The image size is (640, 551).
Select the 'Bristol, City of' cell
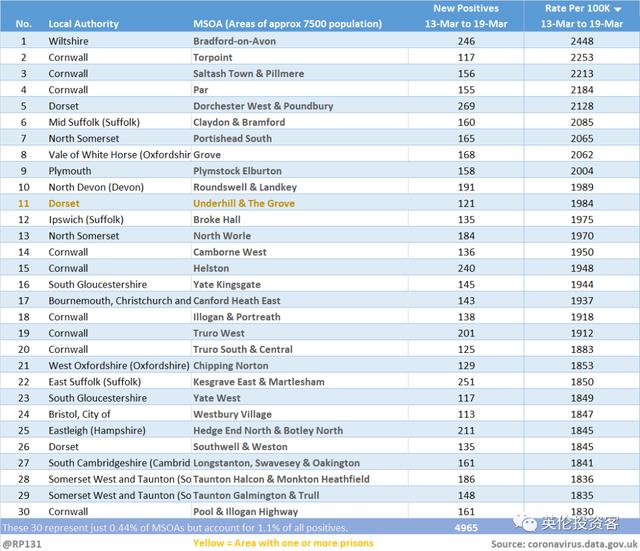click(x=79, y=415)
